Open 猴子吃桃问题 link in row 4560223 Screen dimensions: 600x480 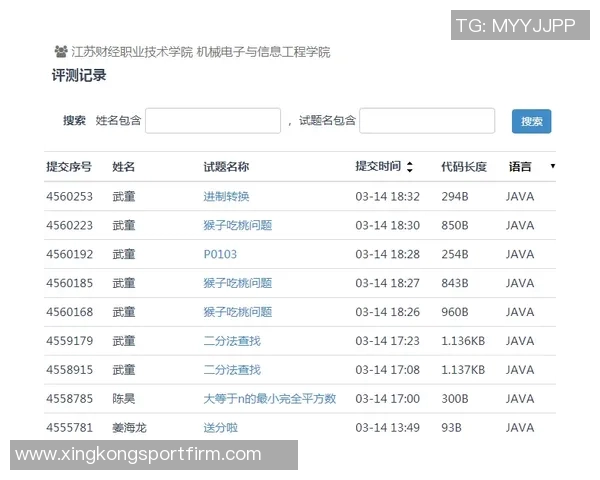pos(238,225)
